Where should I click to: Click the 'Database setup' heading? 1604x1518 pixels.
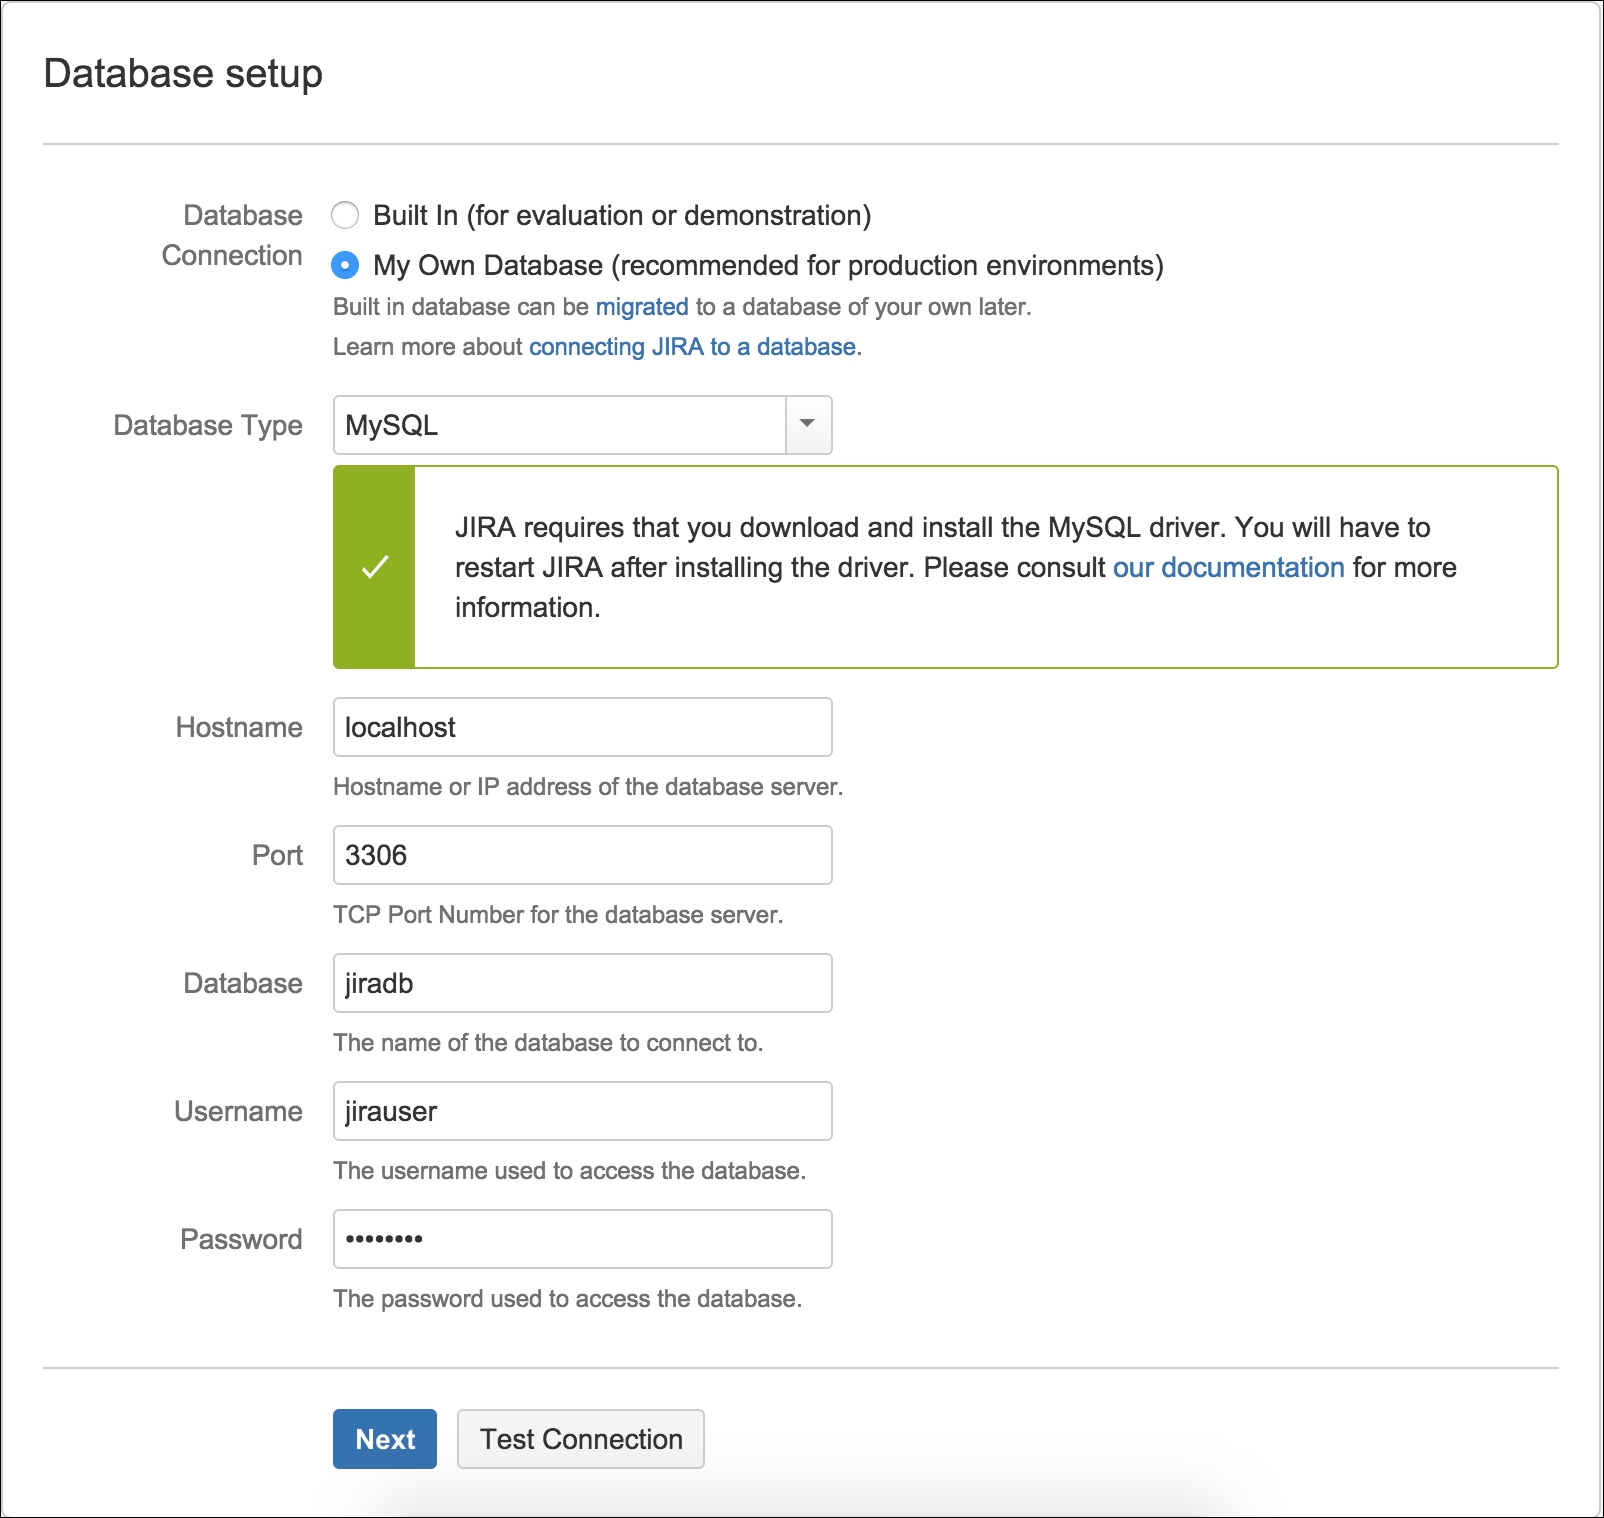pos(183,74)
